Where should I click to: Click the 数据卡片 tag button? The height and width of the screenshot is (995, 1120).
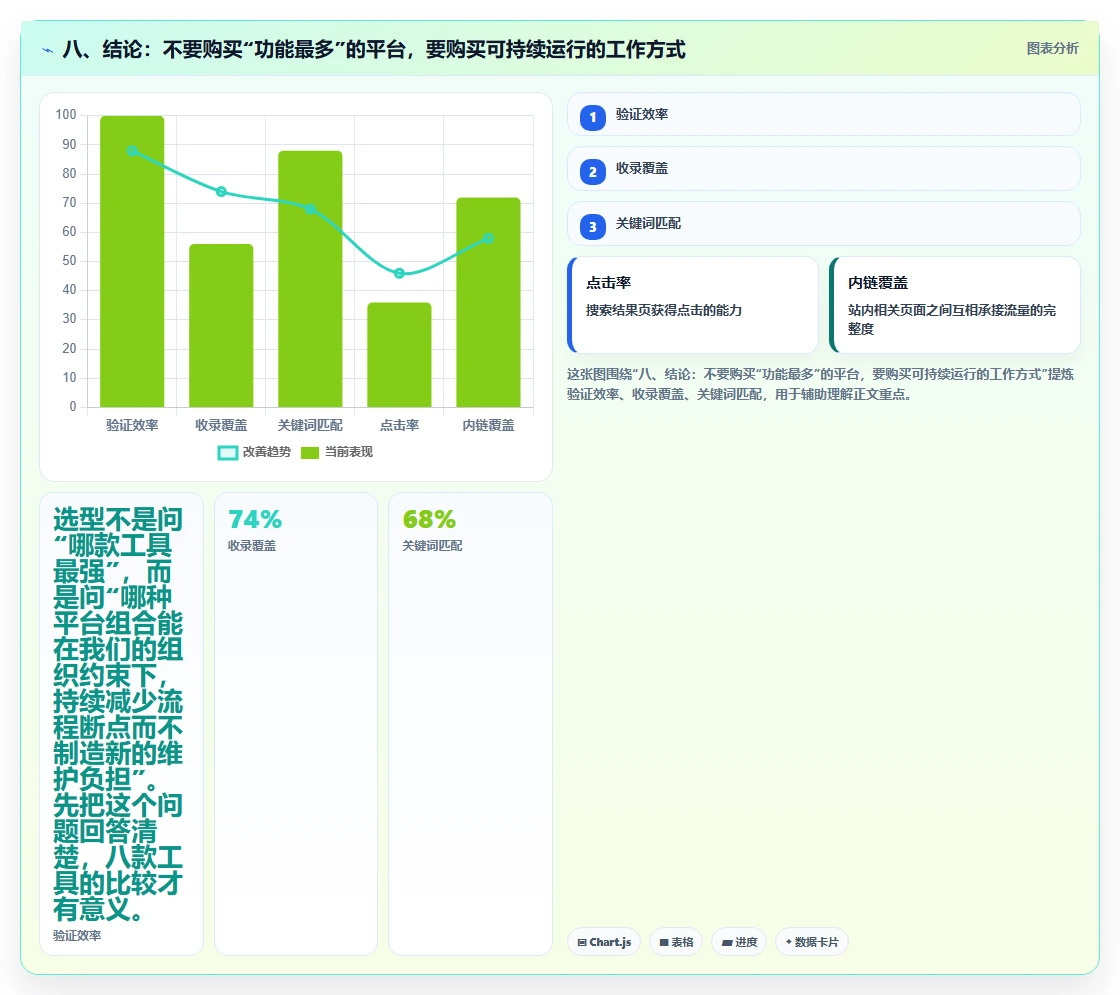(x=812, y=942)
